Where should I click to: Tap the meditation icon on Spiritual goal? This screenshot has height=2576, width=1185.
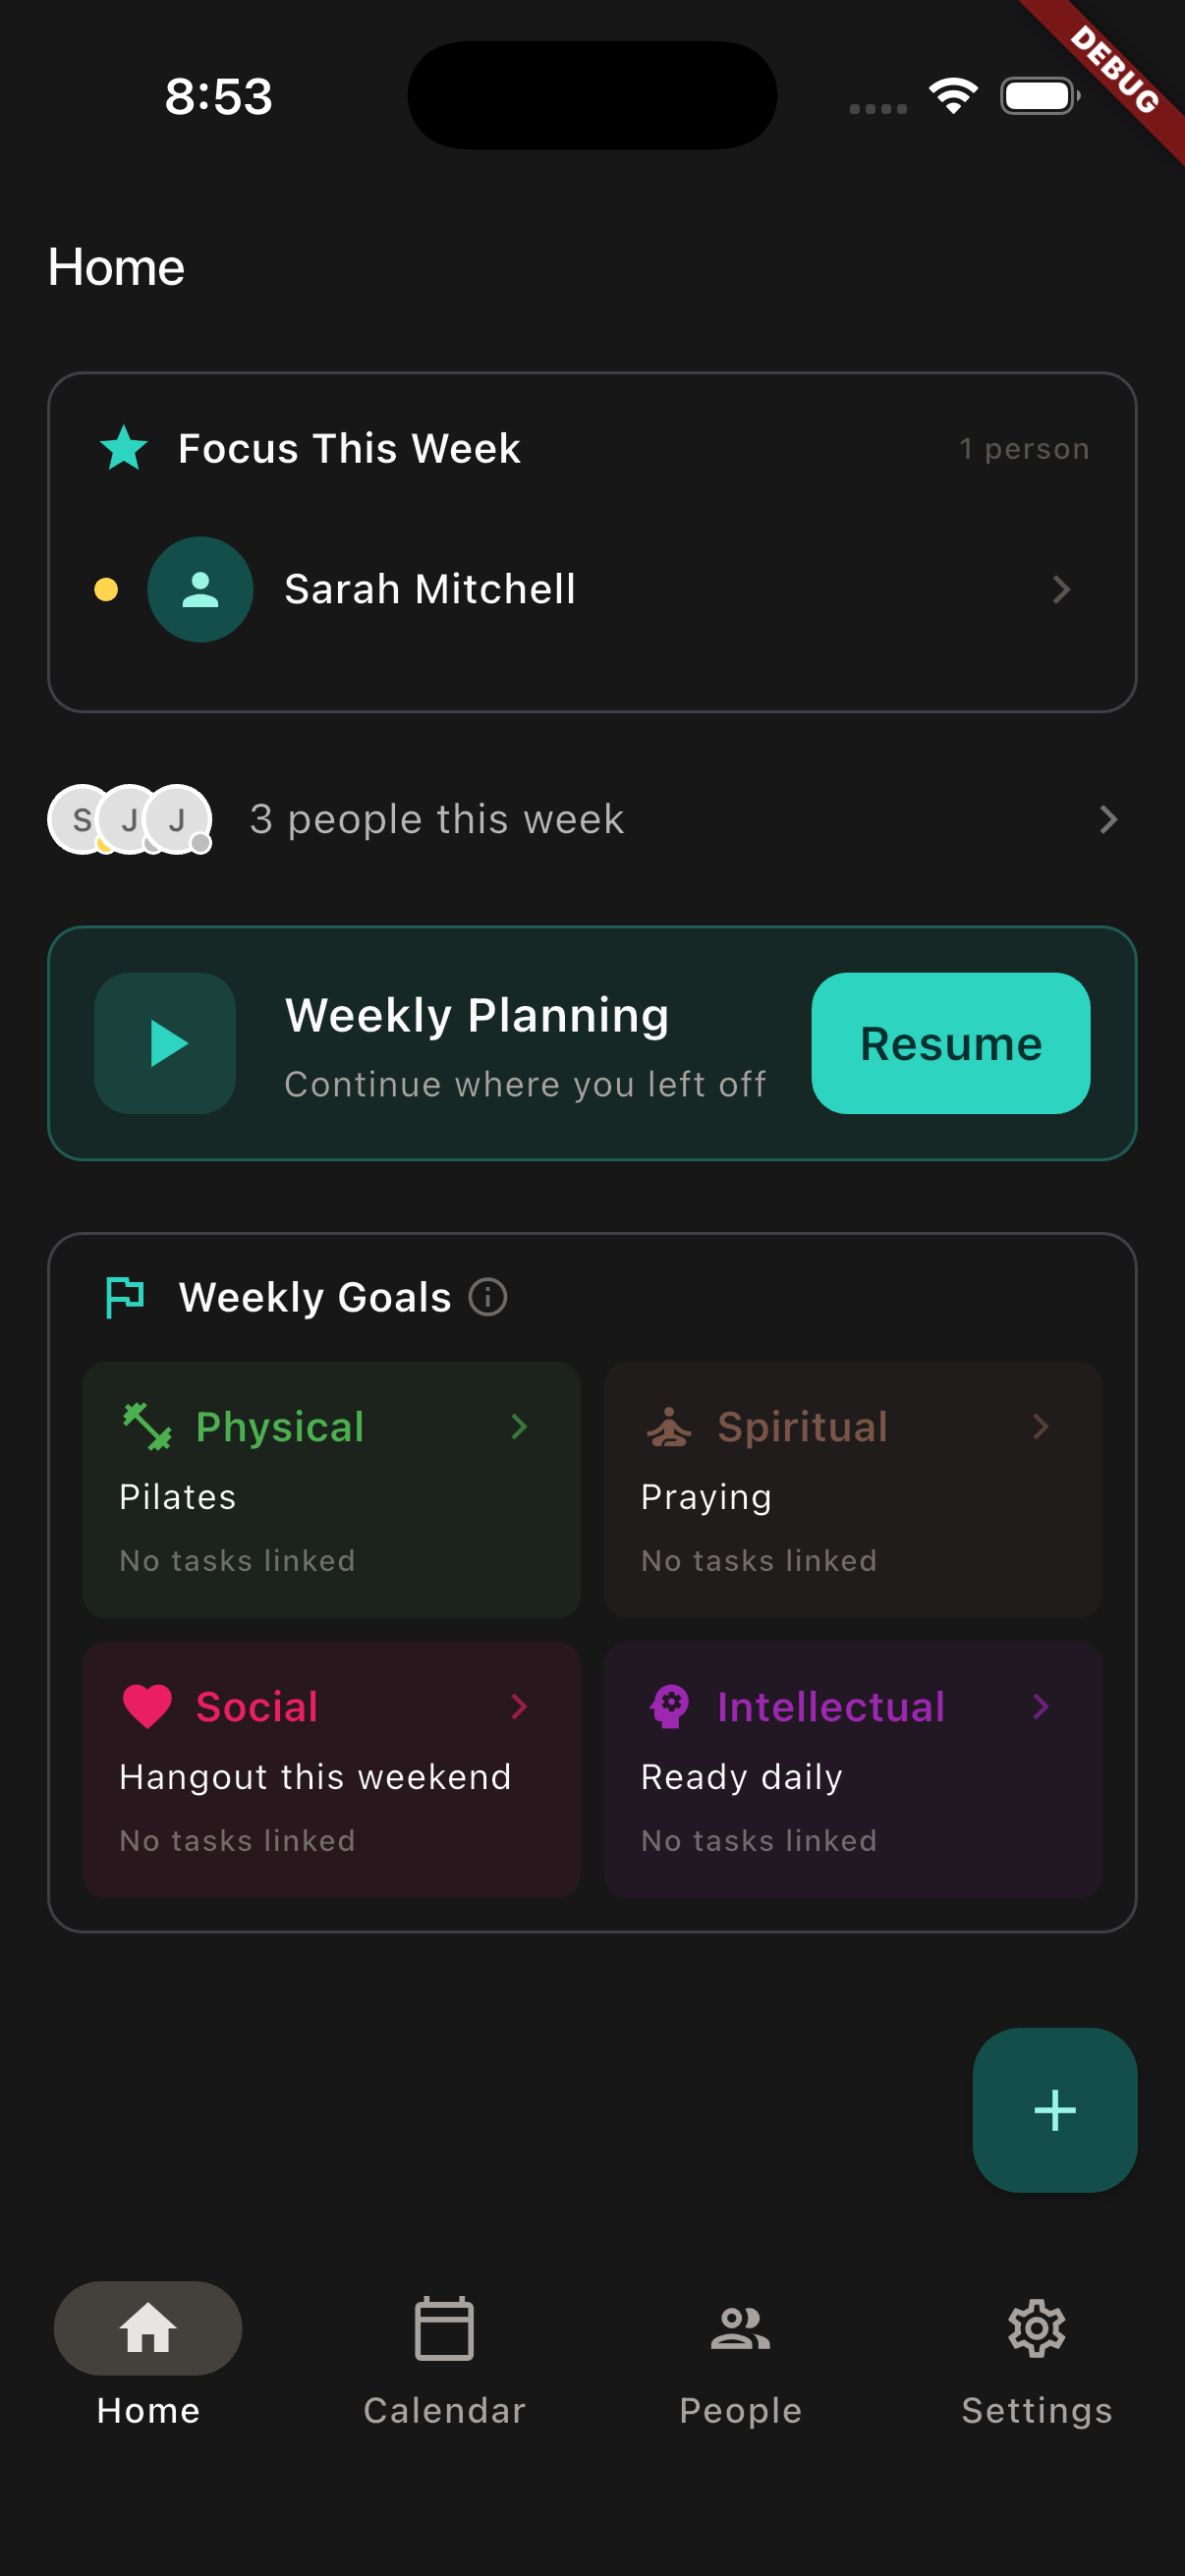tap(670, 1427)
